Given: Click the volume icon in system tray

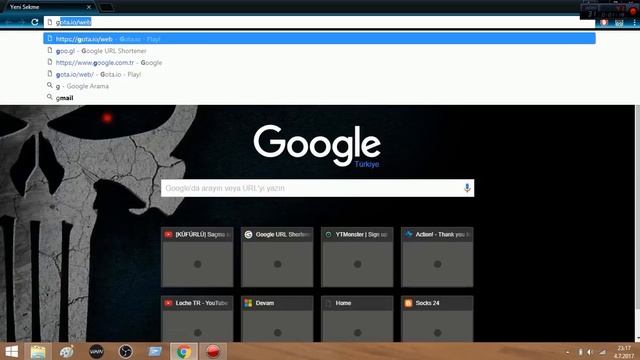Looking at the screenshot, I should 590,352.
